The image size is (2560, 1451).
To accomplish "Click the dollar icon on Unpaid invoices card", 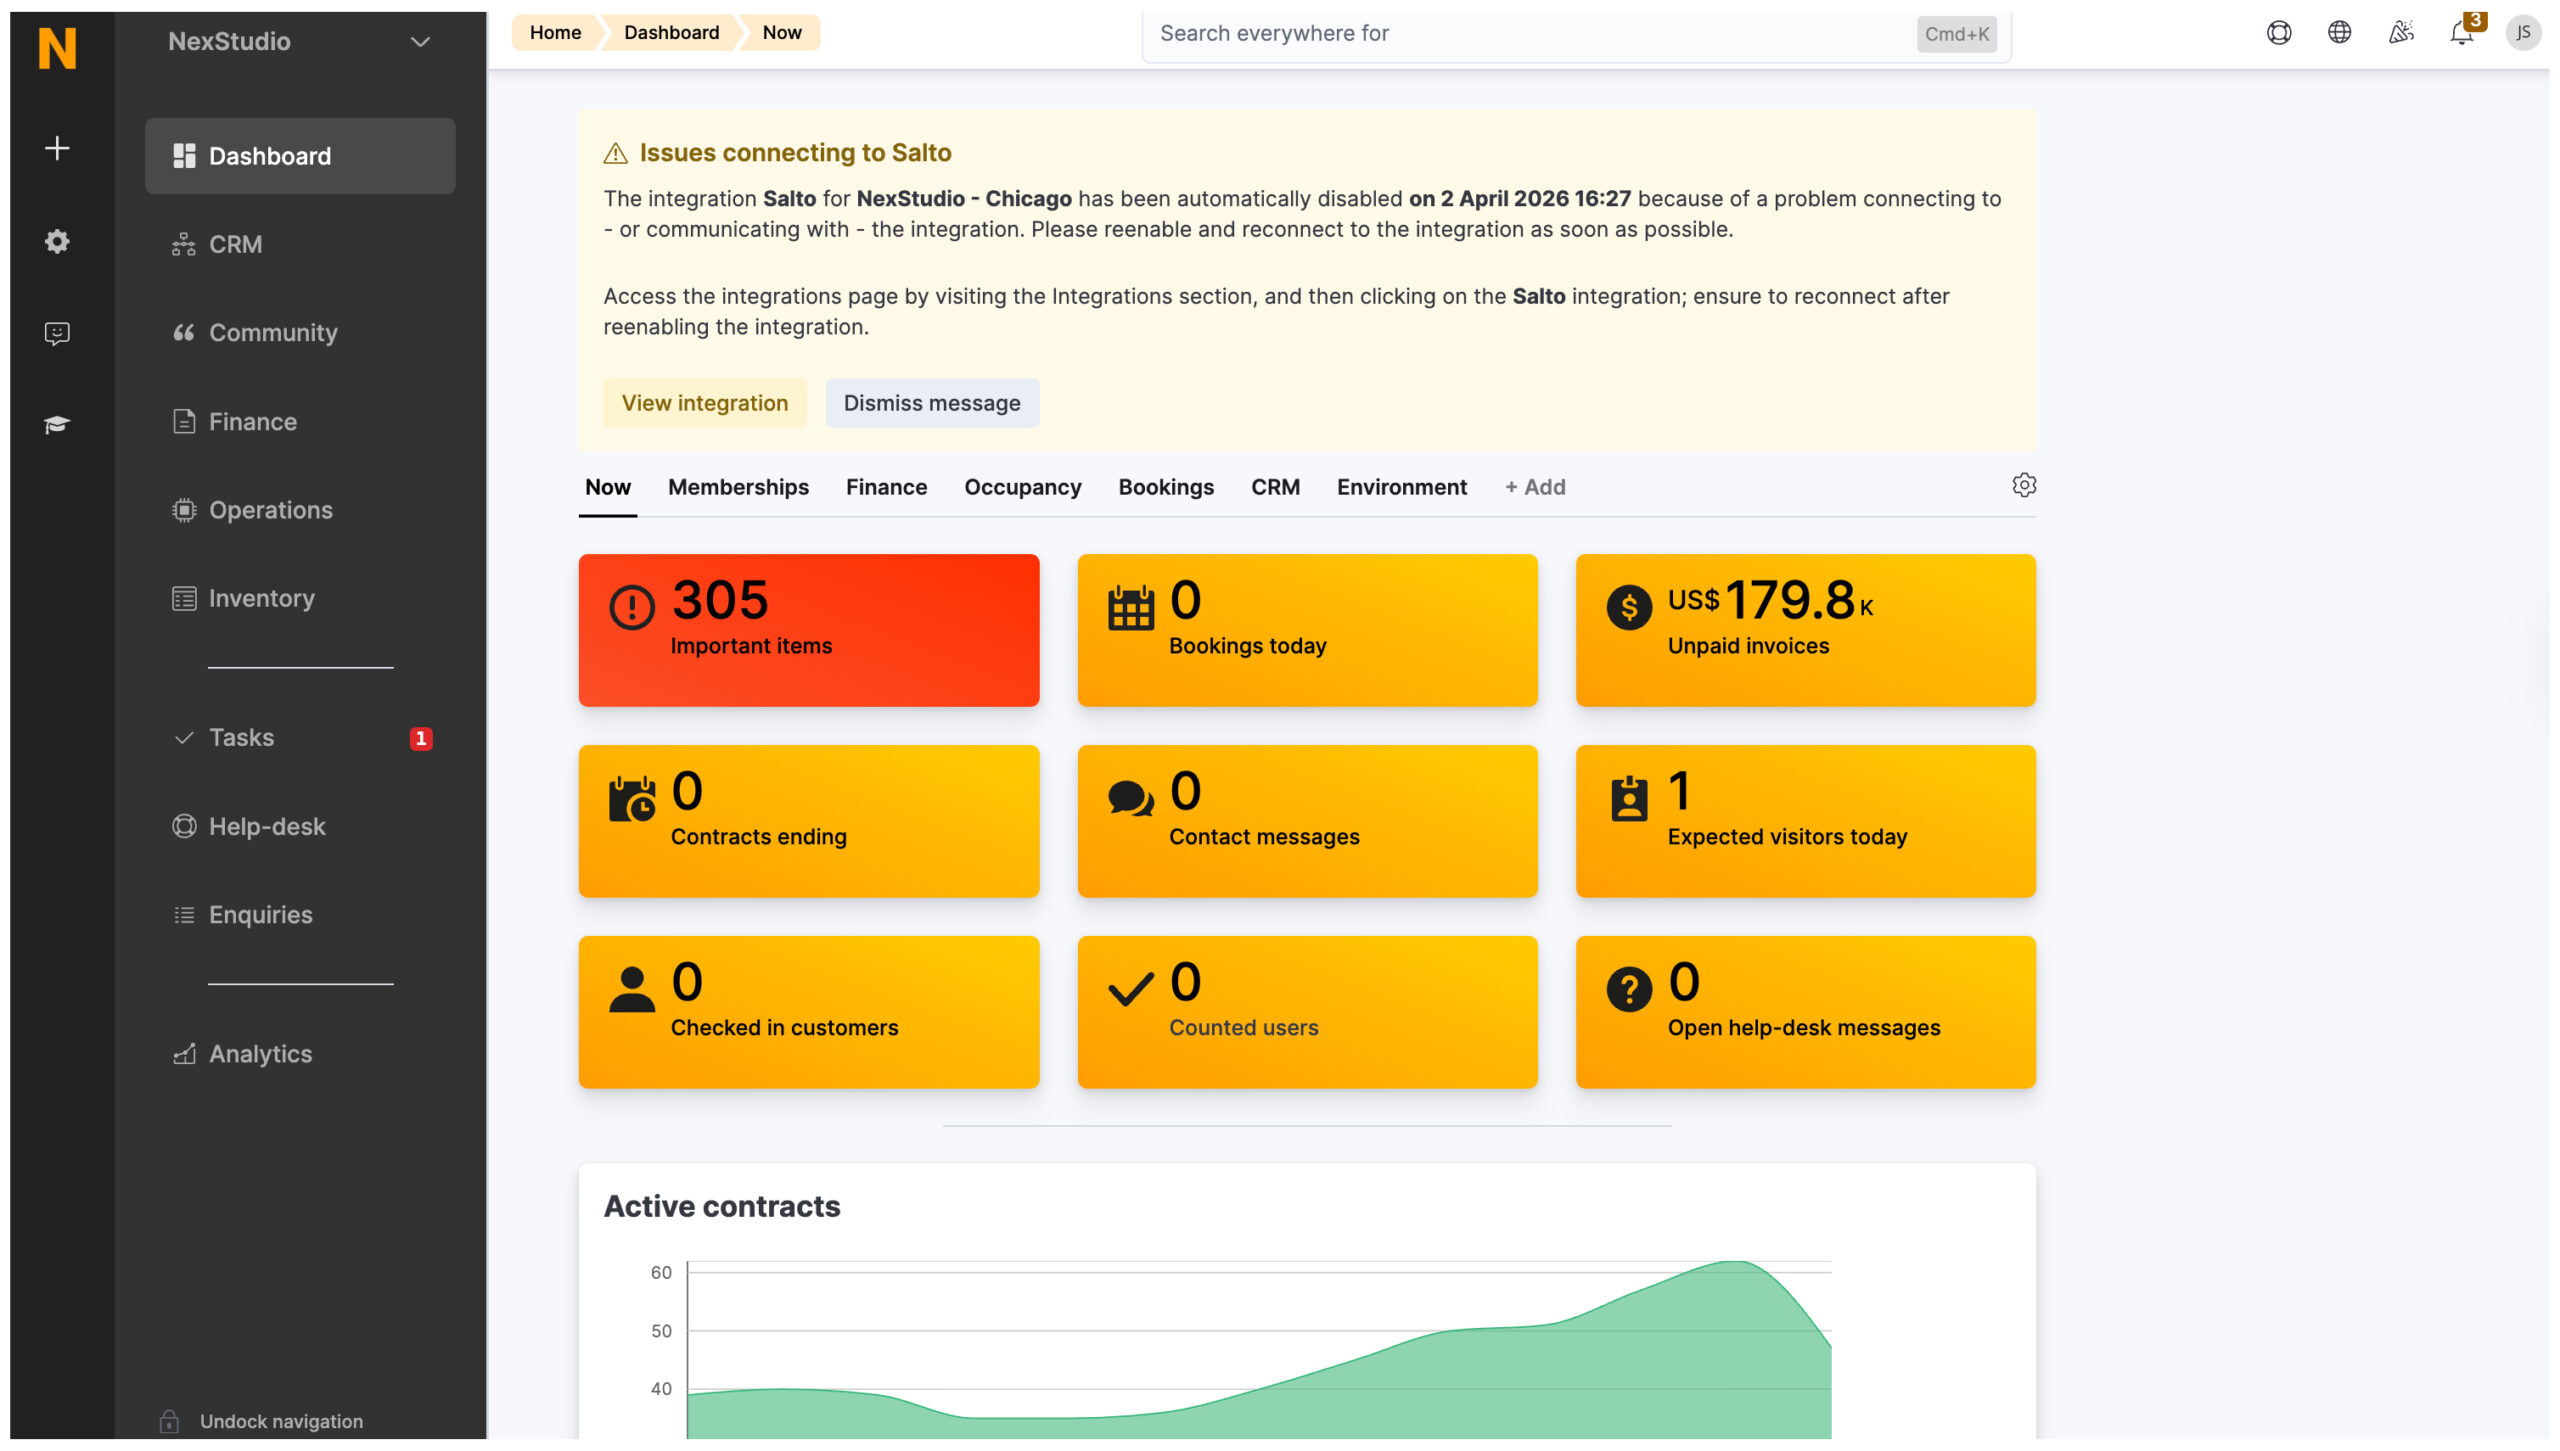I will point(1629,607).
